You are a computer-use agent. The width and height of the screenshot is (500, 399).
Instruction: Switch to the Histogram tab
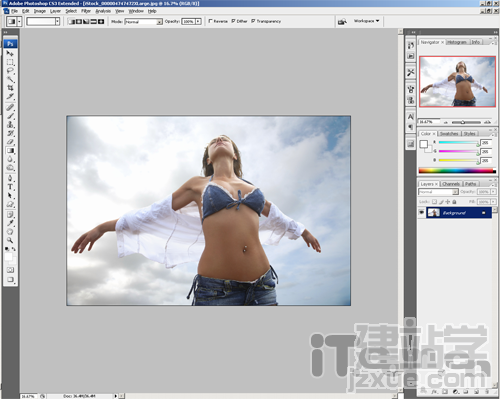(457, 42)
